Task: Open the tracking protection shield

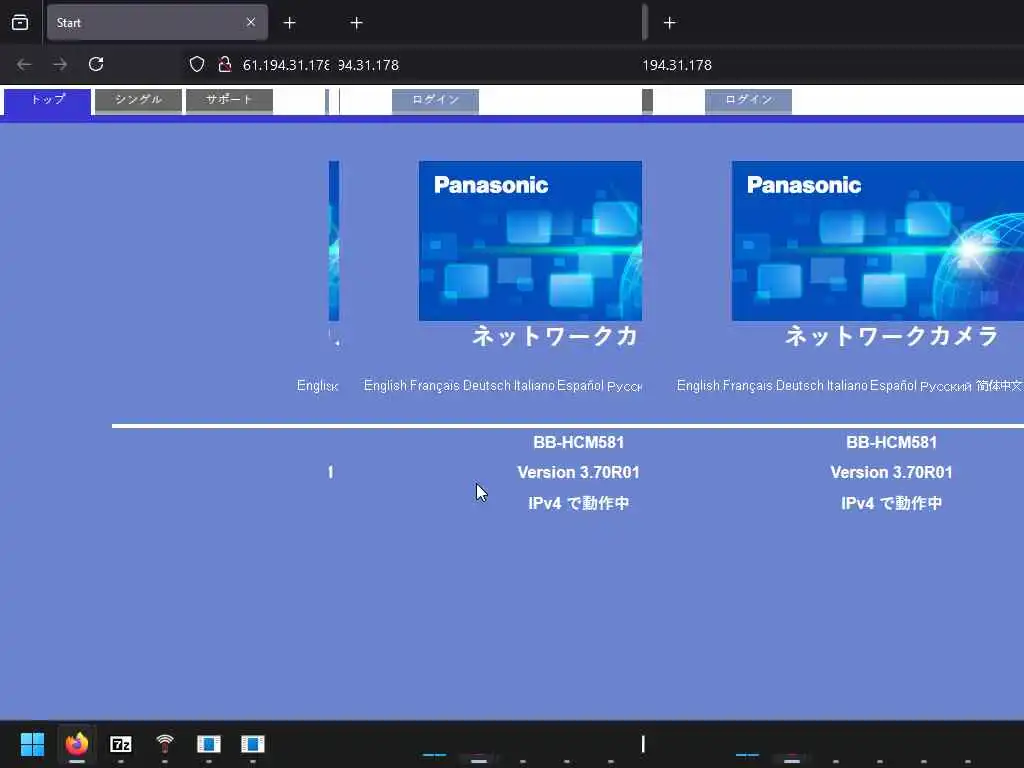Action: (x=197, y=65)
